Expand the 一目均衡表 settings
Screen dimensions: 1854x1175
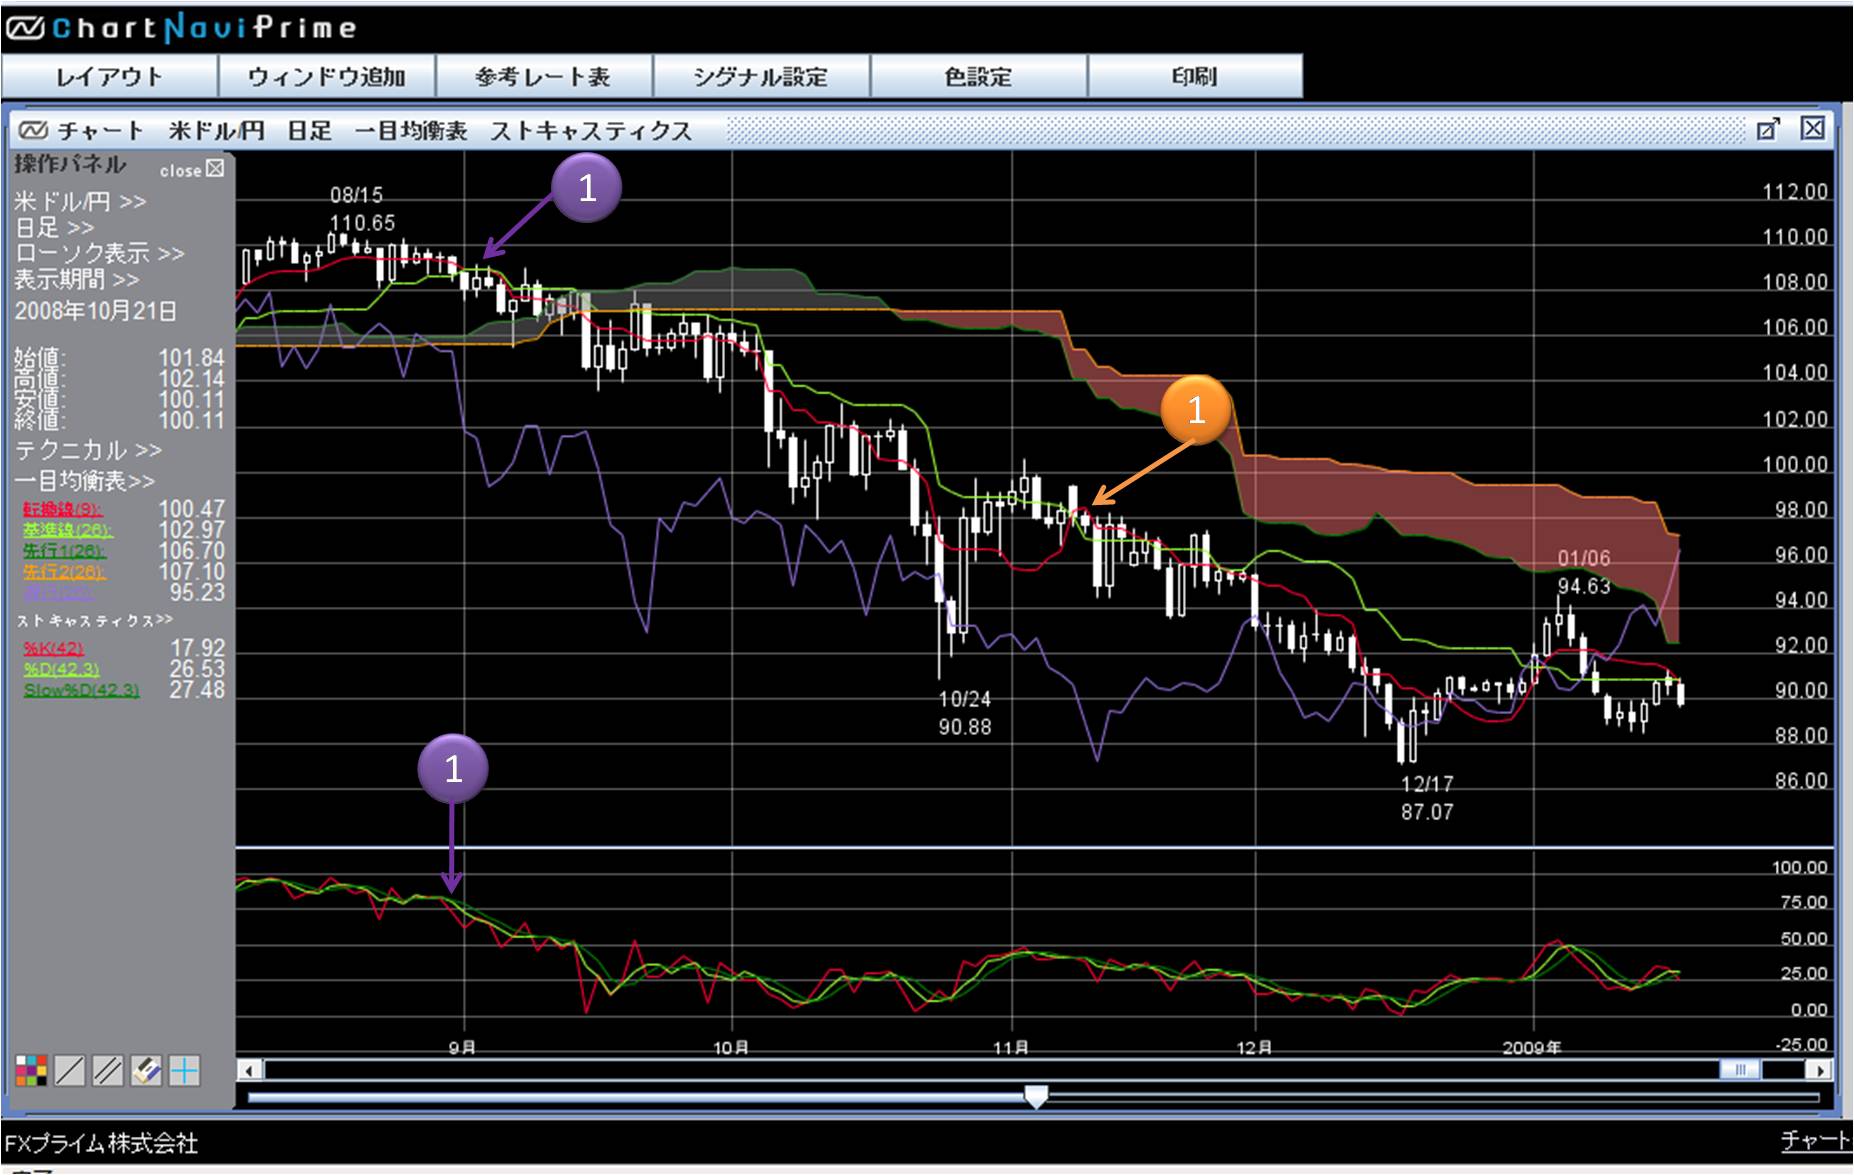pos(84,481)
